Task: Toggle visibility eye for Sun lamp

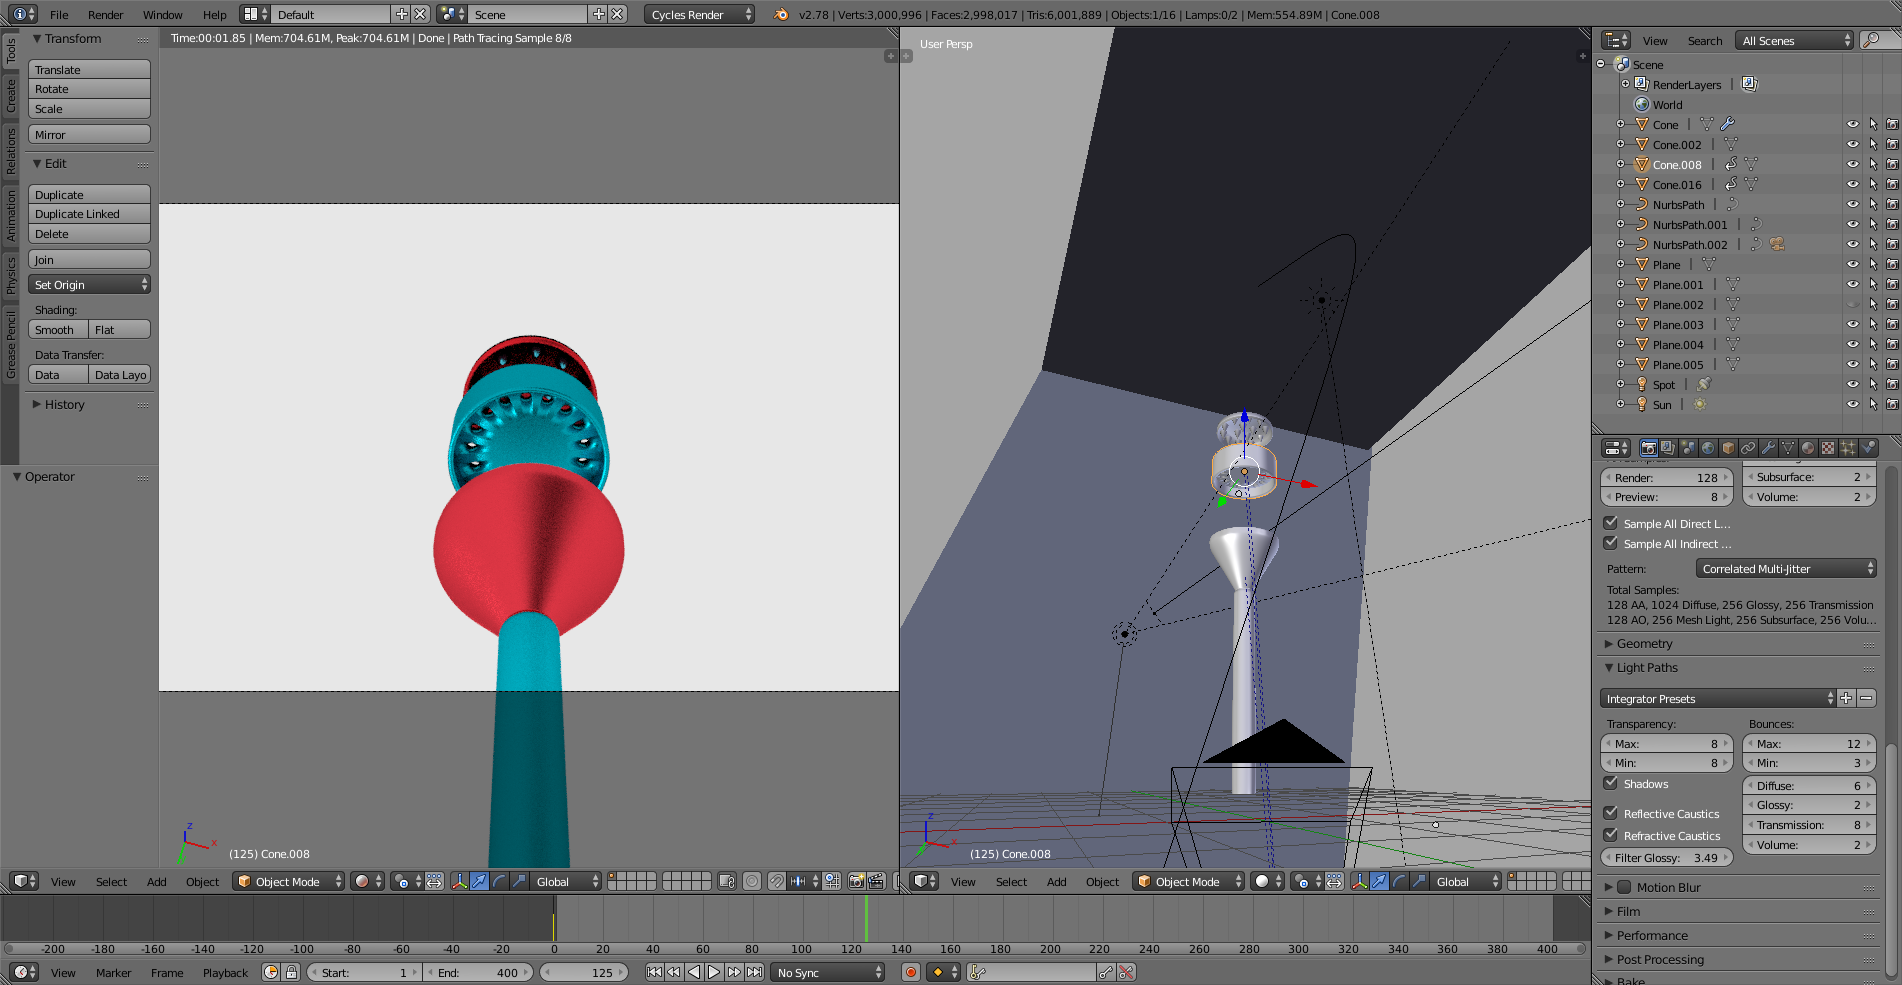Action: click(1852, 404)
